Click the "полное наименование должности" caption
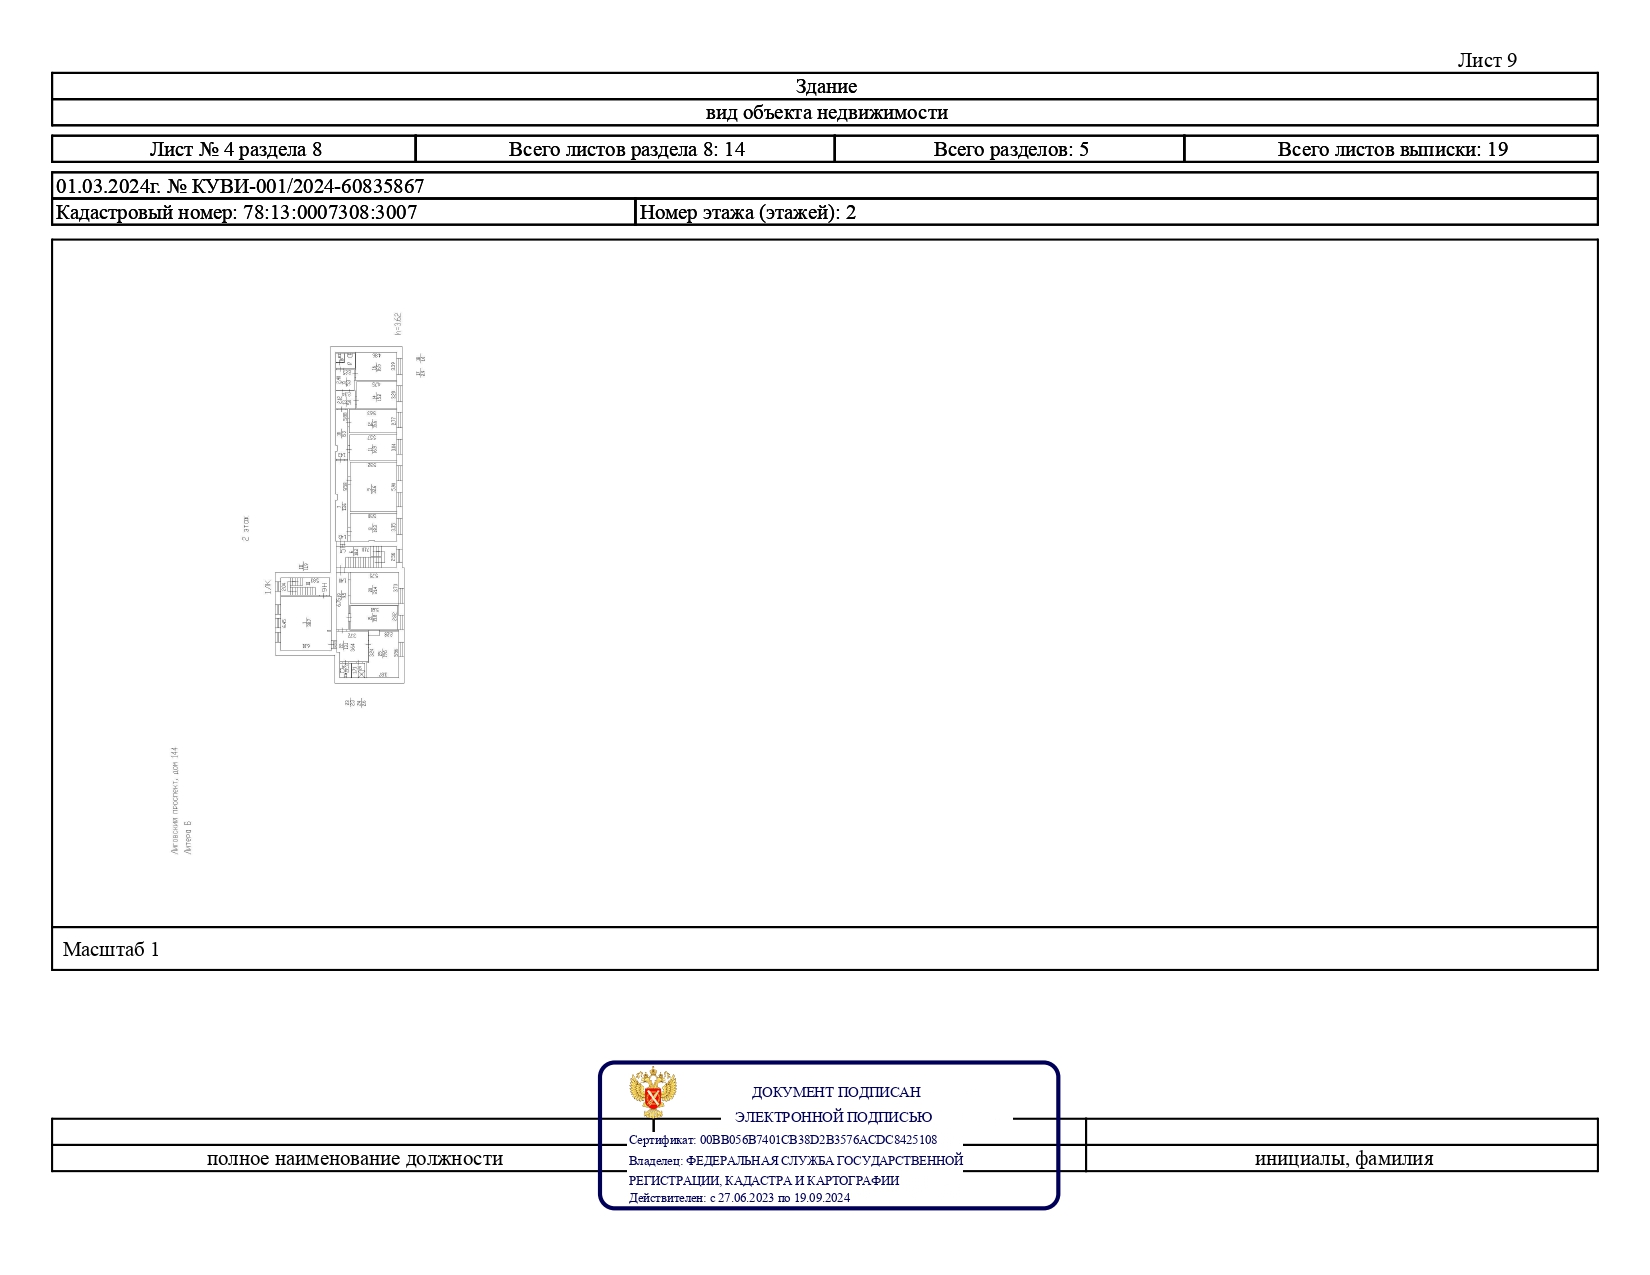Image resolution: width=1650 pixels, height=1275 pixels. [x=354, y=1158]
